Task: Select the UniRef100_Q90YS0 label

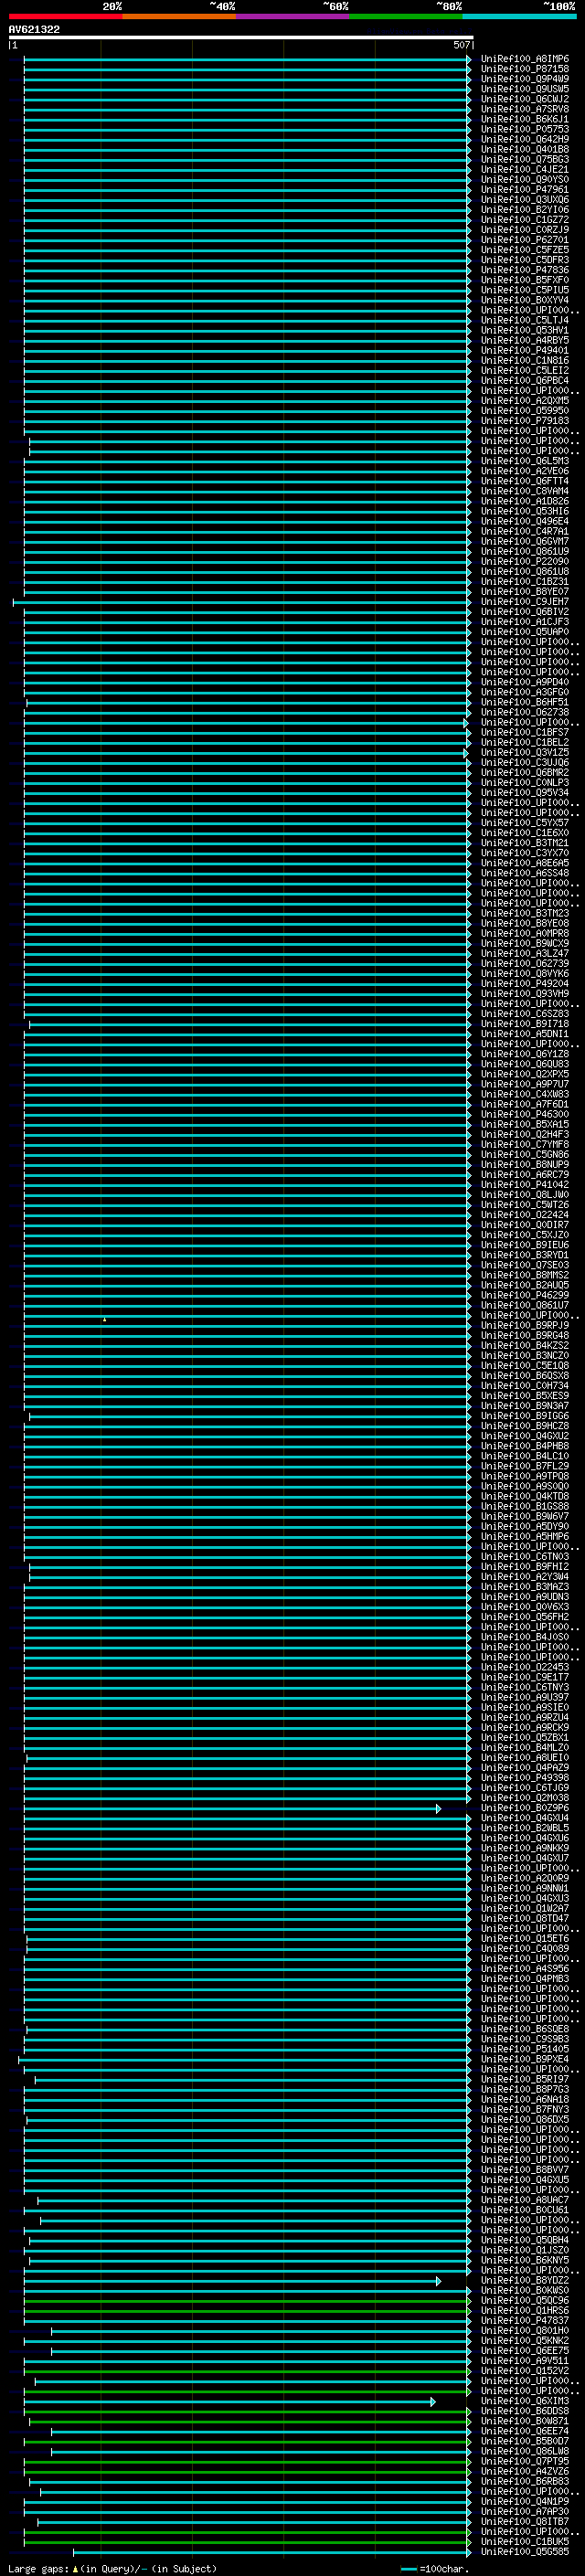Action: pos(525,180)
